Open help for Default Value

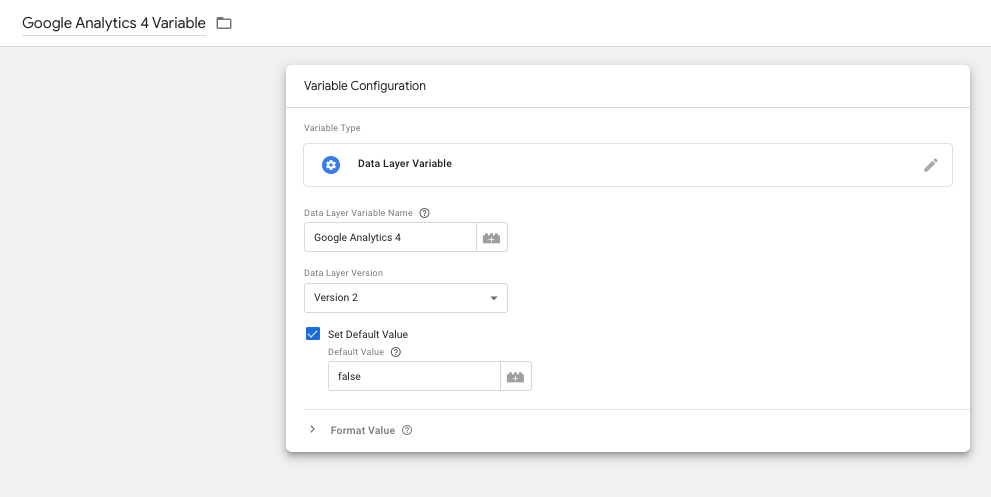point(396,352)
